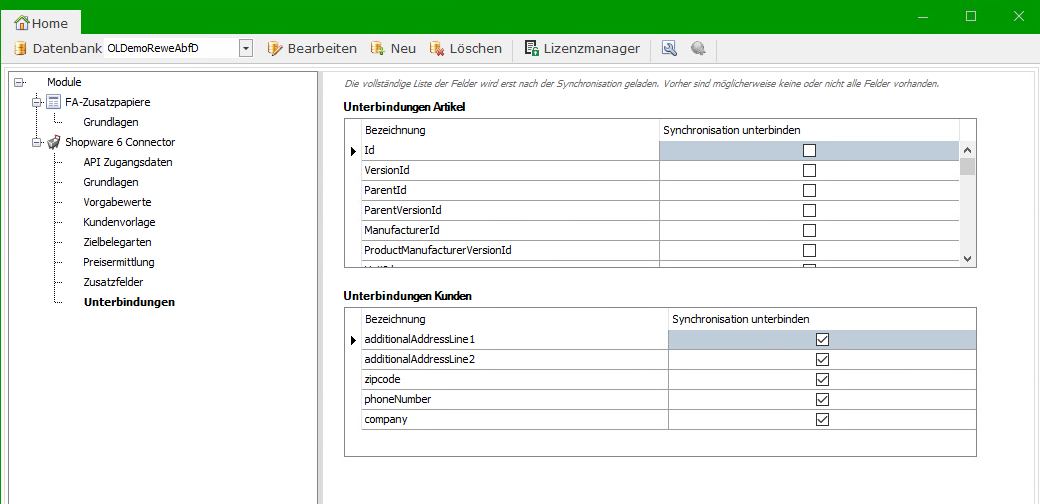1040x504 pixels.
Task: Click the Shopware 6 Connector module icon
Action: pos(54,142)
